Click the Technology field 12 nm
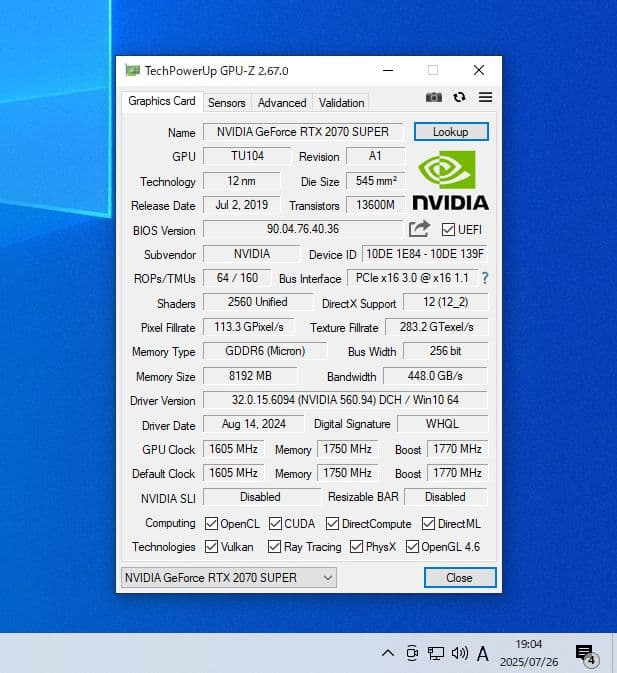The height and width of the screenshot is (673, 617). (x=242, y=181)
